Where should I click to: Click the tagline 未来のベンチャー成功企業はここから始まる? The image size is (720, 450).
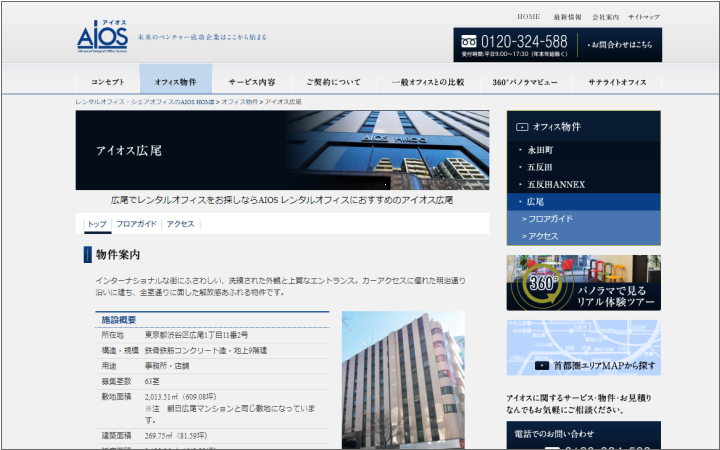202,37
